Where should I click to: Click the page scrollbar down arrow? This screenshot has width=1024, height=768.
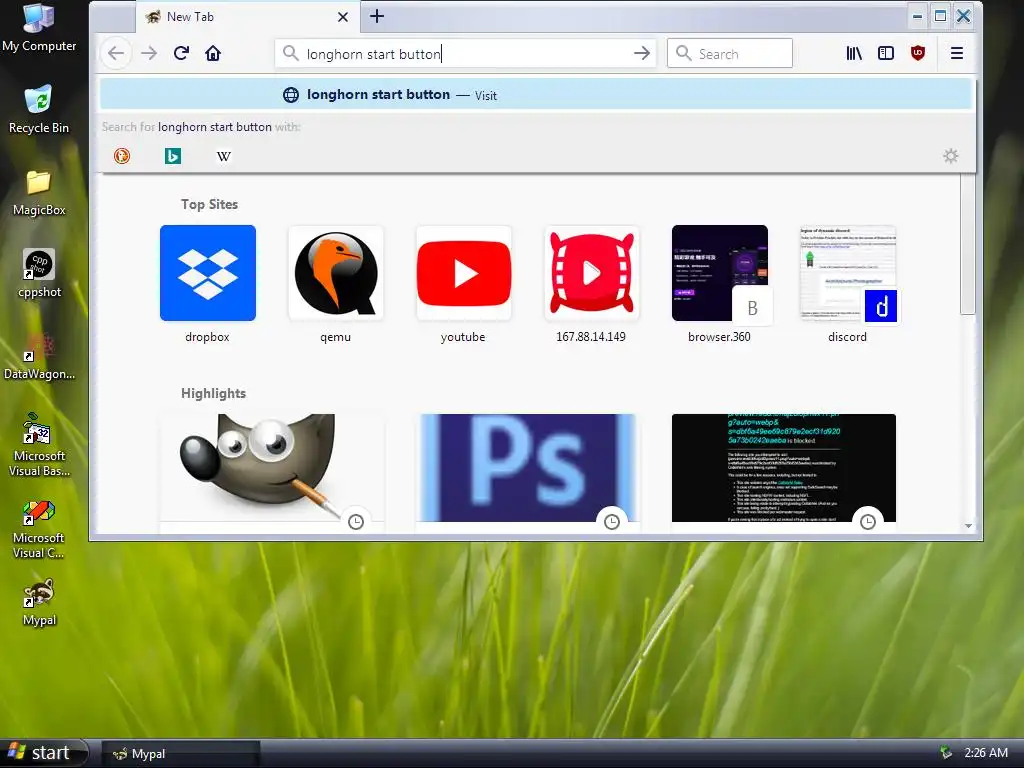coord(968,526)
